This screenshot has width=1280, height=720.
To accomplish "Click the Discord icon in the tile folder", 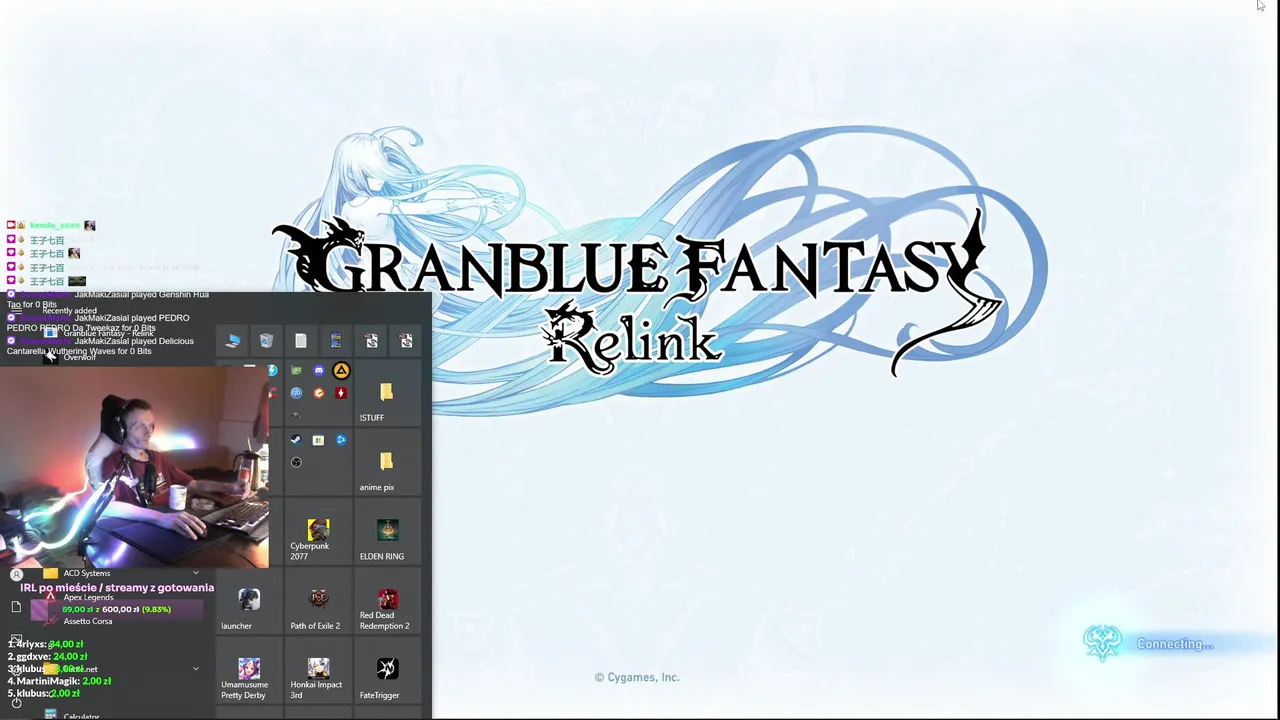I will (x=319, y=371).
